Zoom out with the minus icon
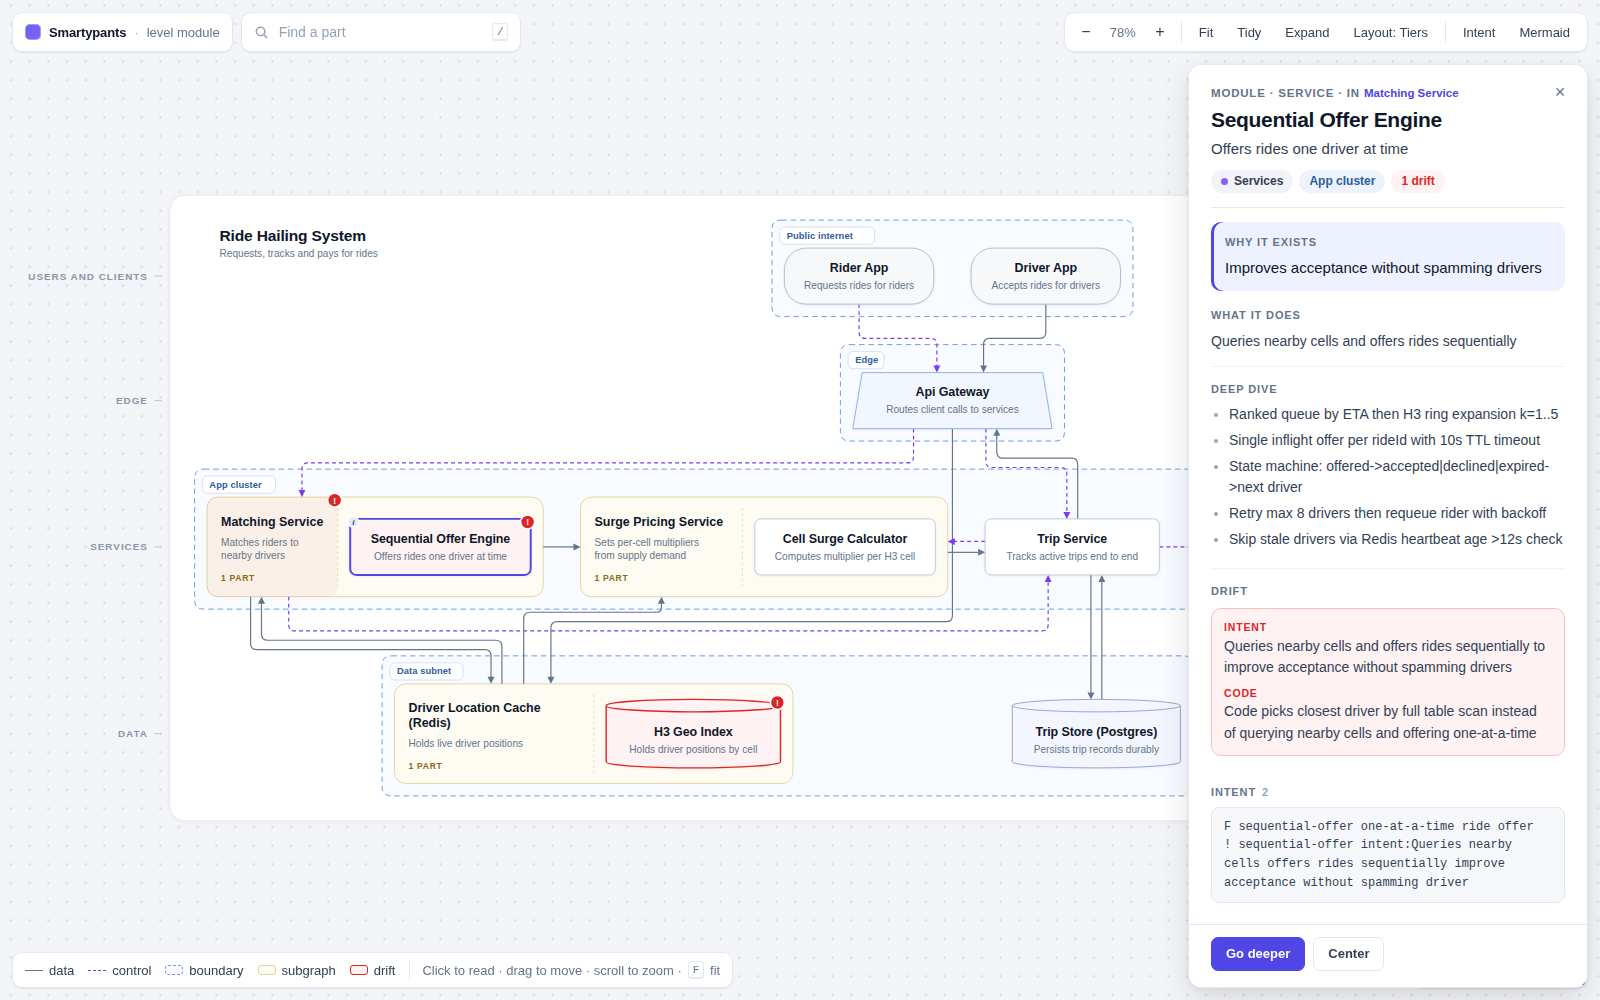 [x=1086, y=32]
